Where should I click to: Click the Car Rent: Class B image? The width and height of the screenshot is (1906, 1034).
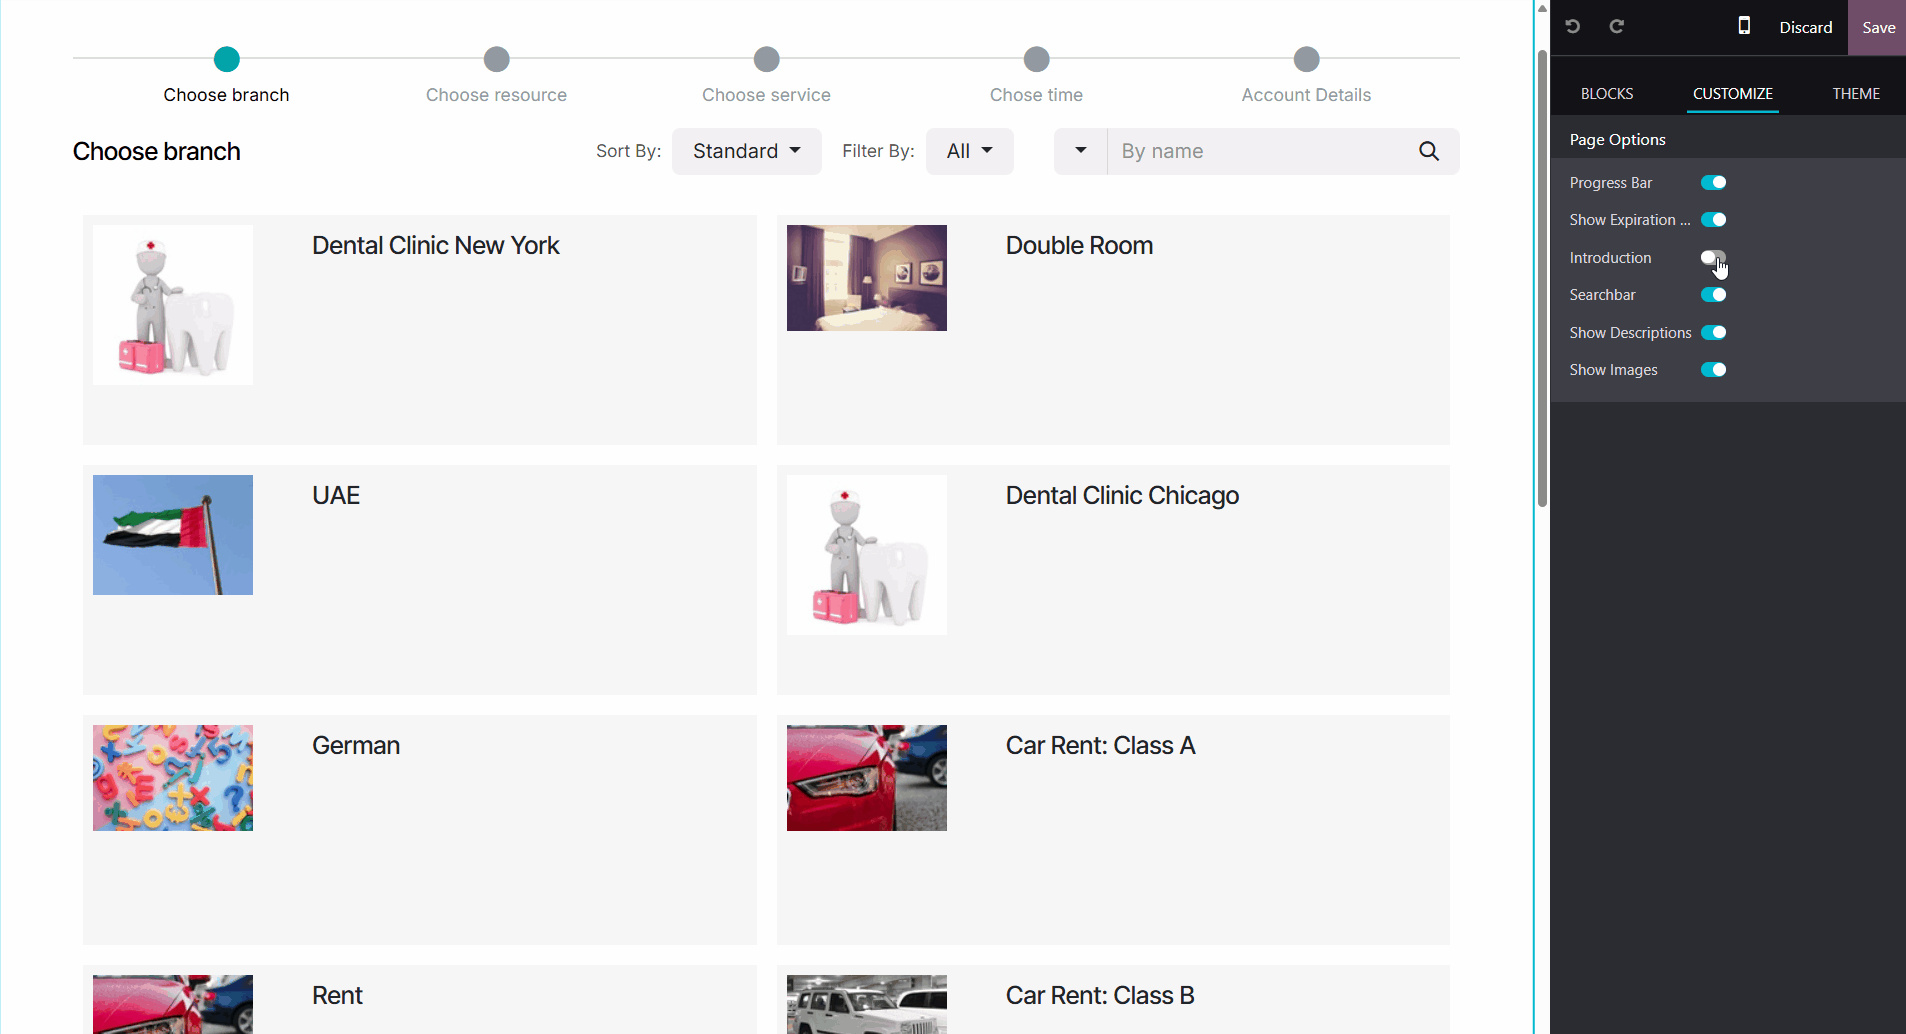[x=867, y=1004]
